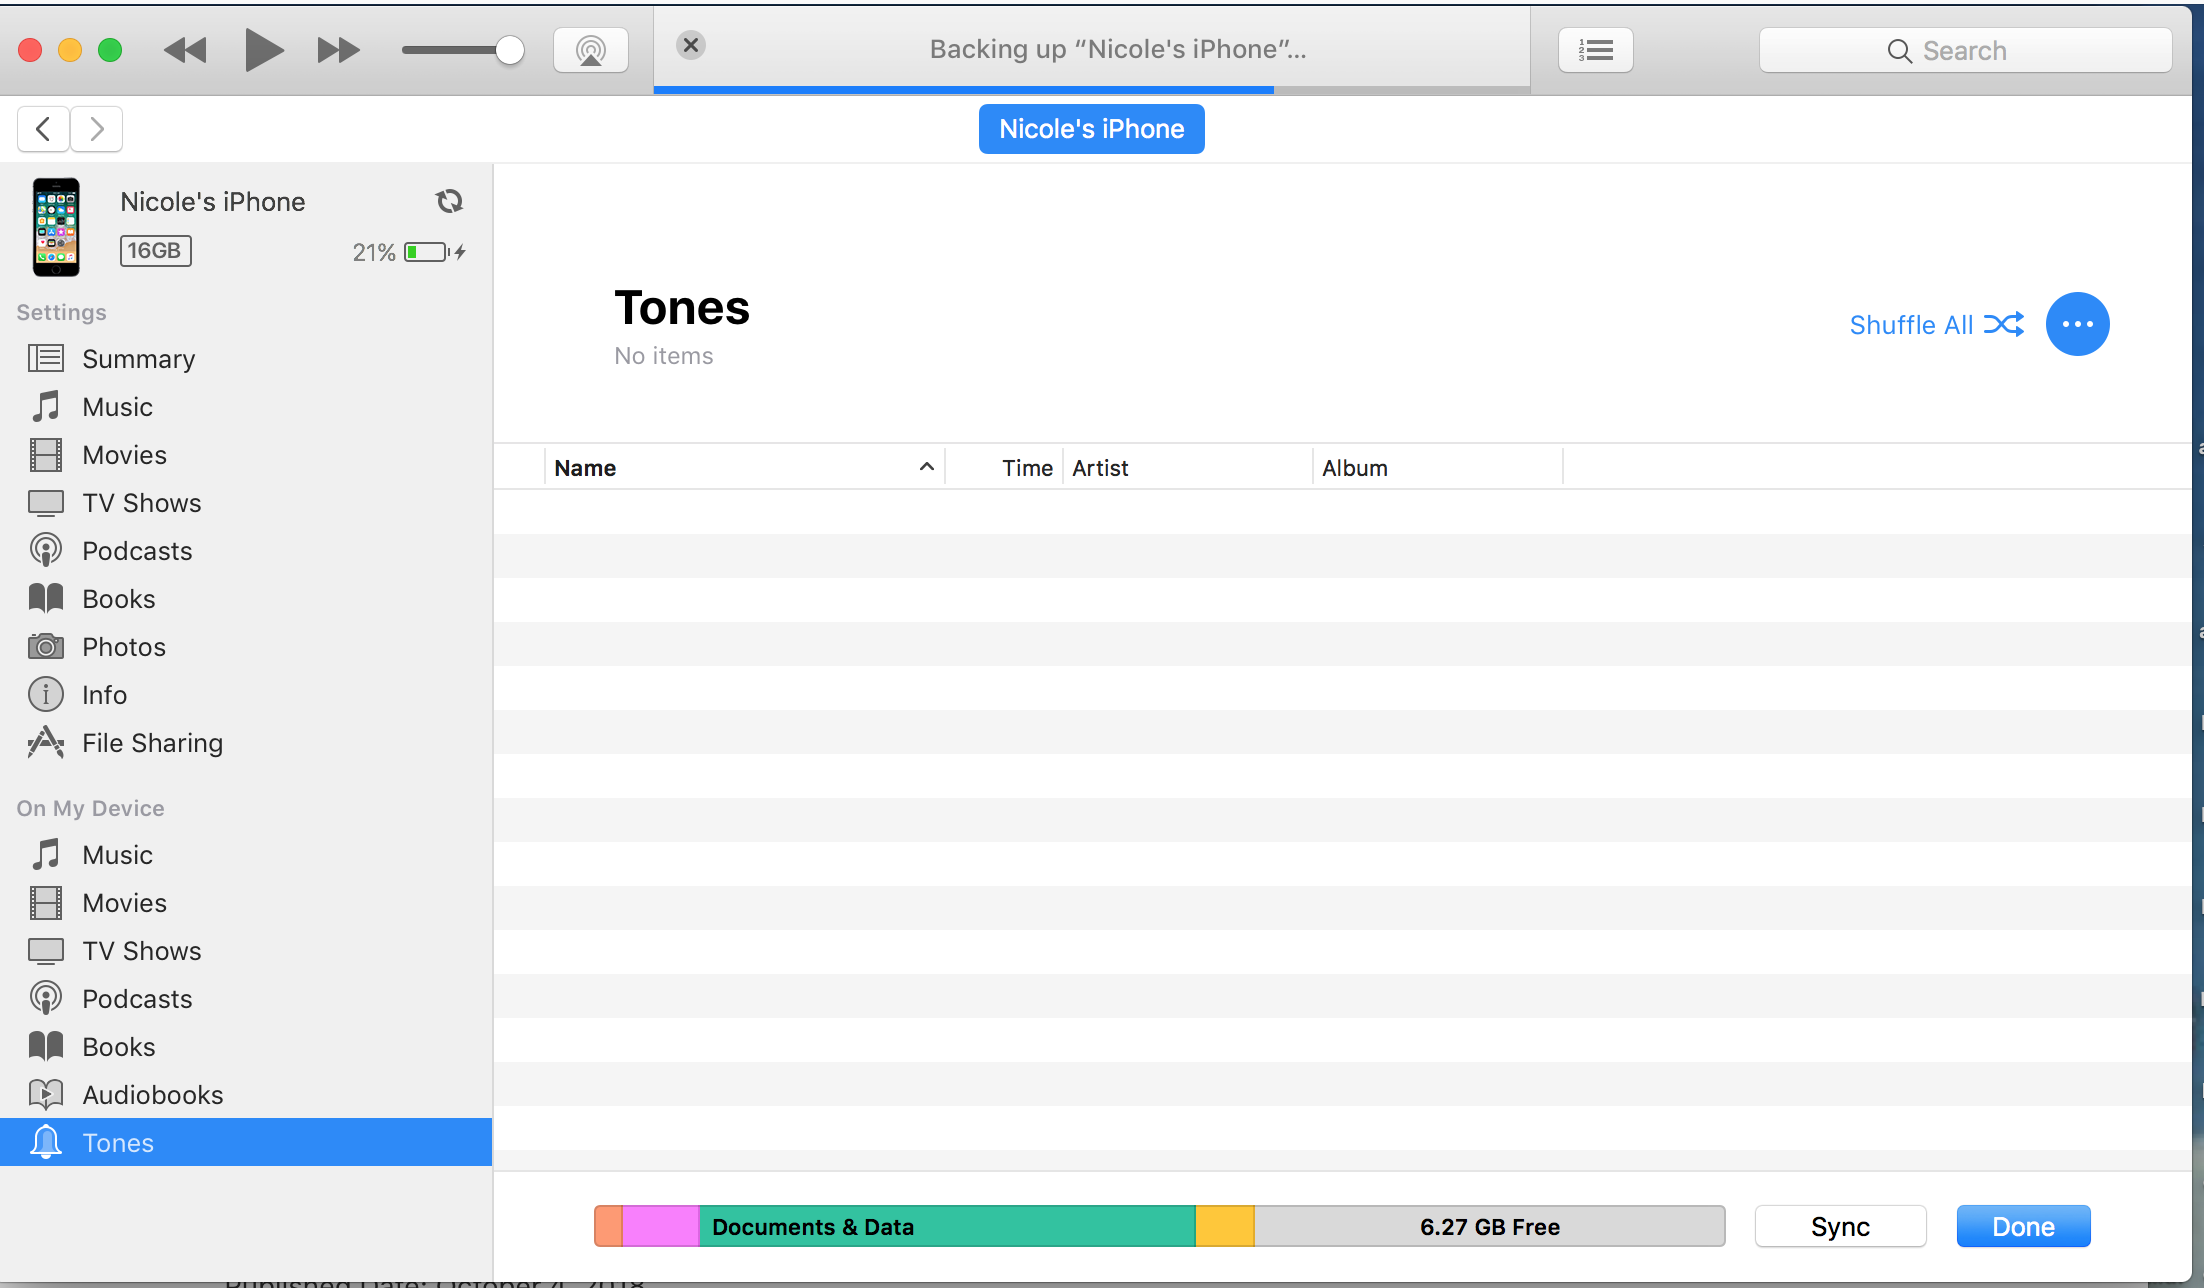Click the blue Done button
The width and height of the screenshot is (2204, 1288).
[2022, 1226]
